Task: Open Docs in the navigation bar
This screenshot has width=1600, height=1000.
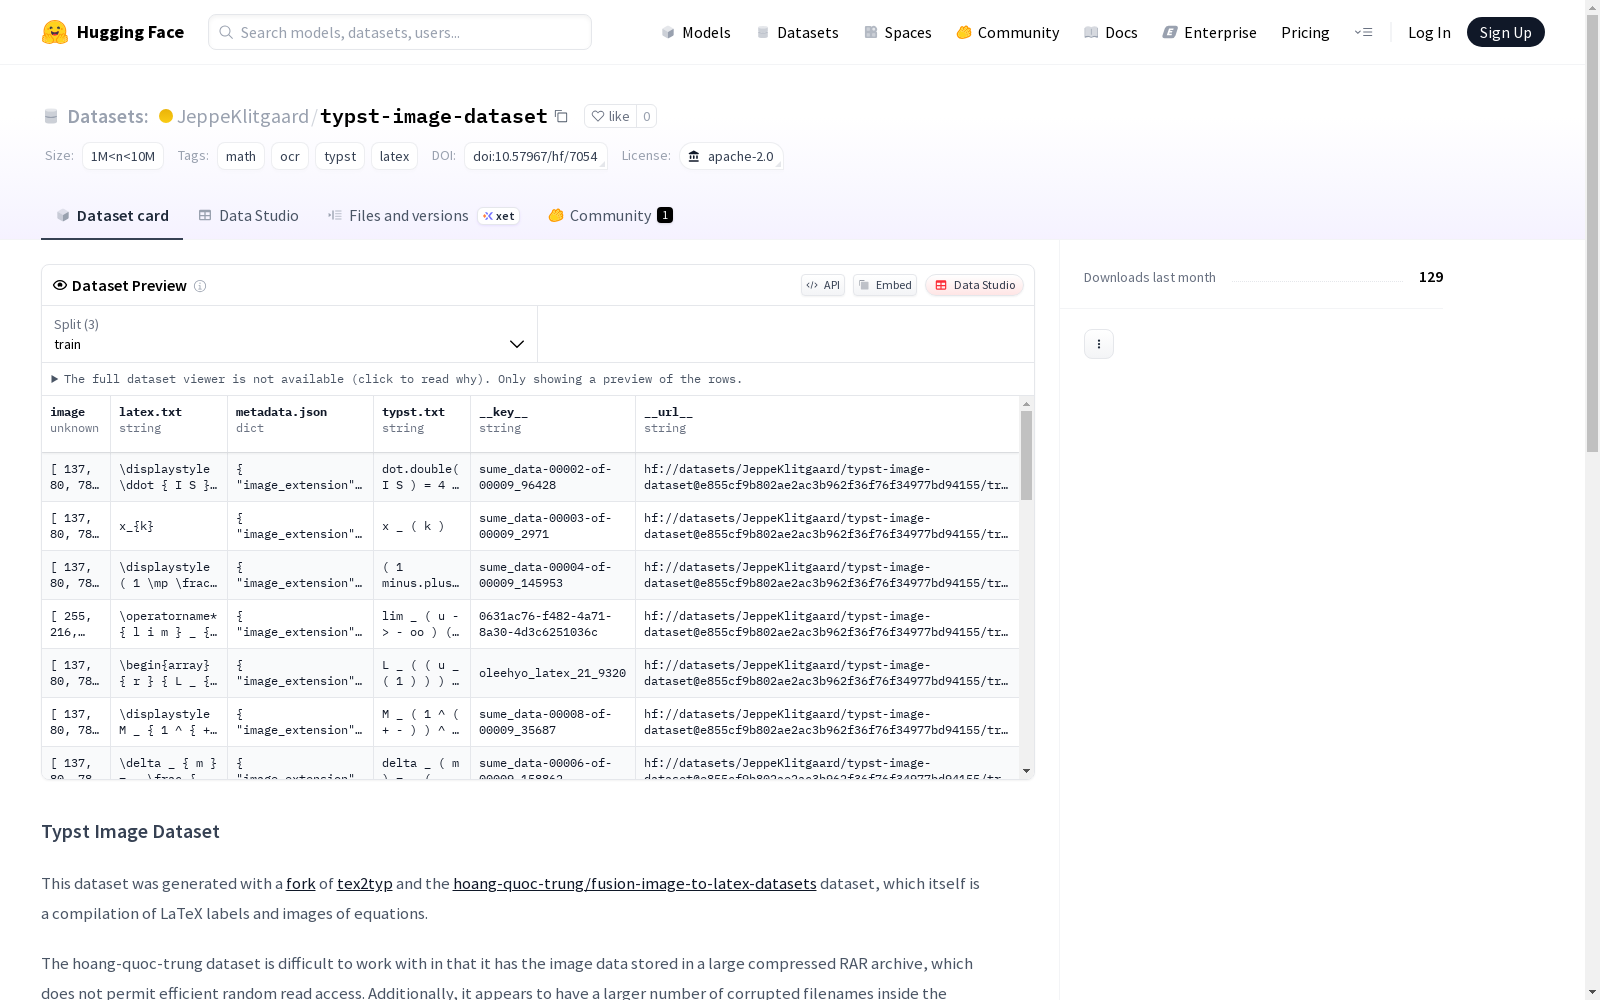Action: [1111, 32]
